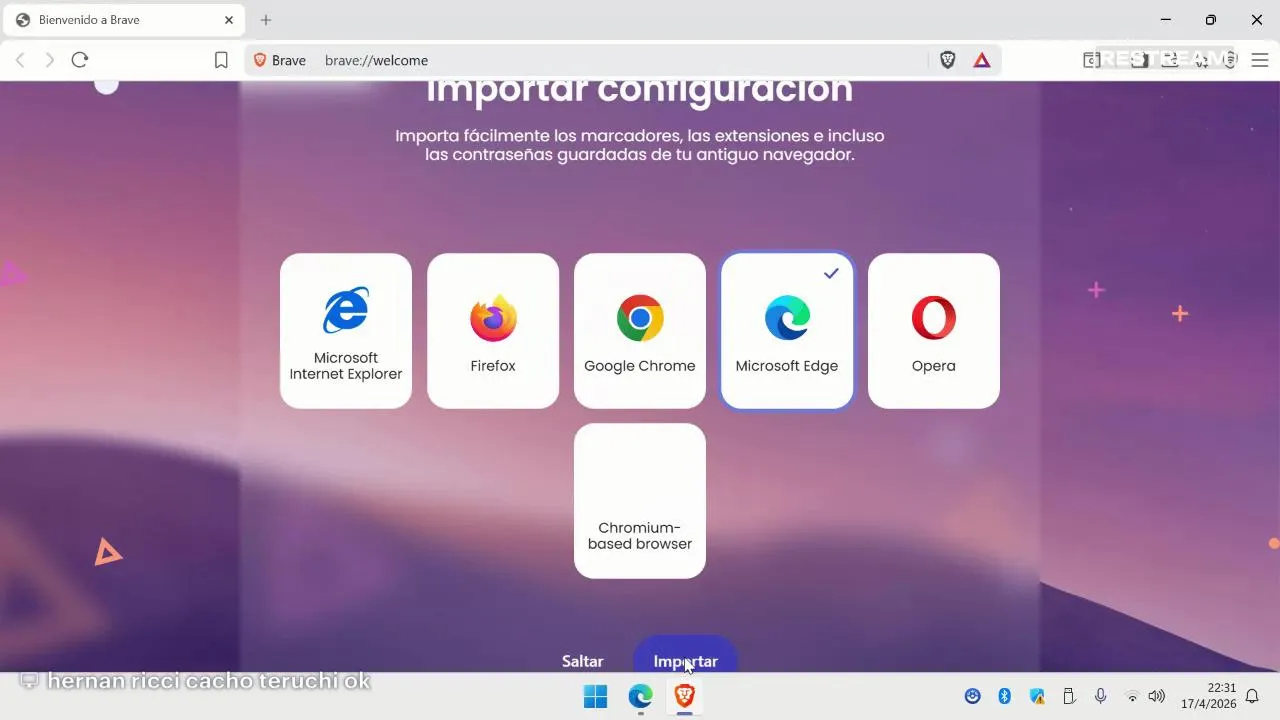Go back using the browser back arrow
The image size is (1280, 720).
(20, 60)
